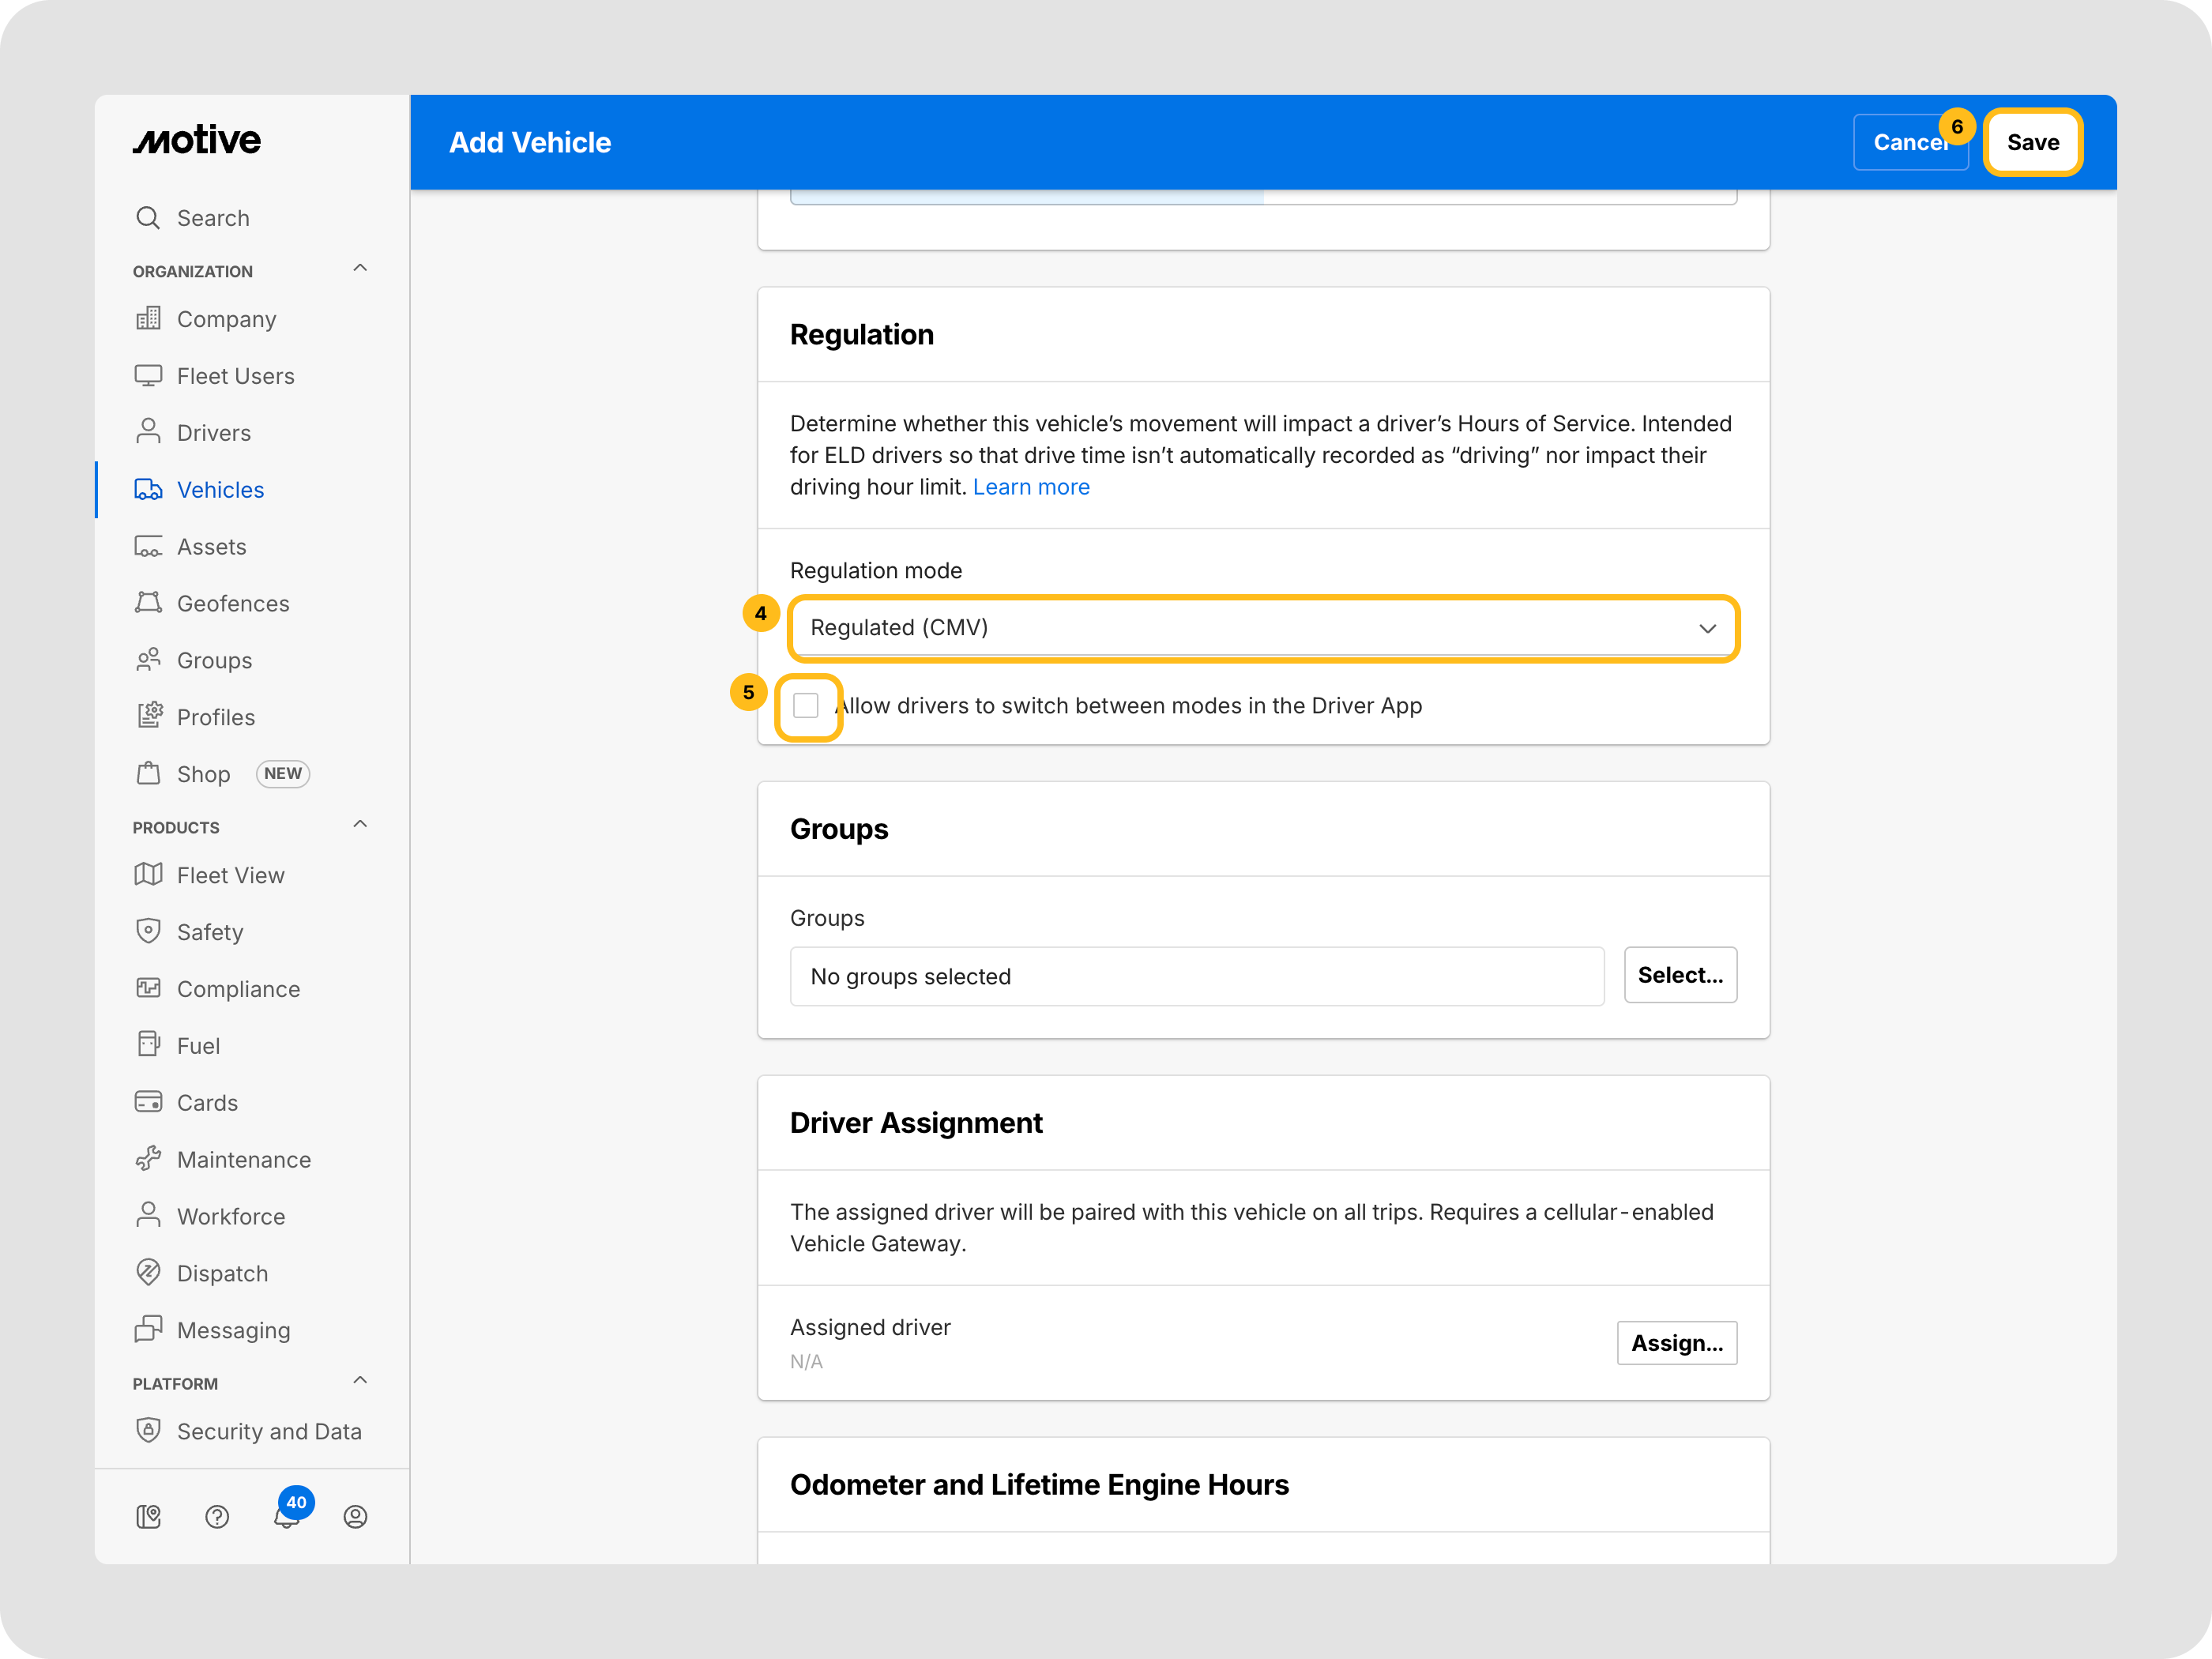The height and width of the screenshot is (1659, 2212).
Task: Click the Geofences icon in sidebar
Action: coord(148,603)
